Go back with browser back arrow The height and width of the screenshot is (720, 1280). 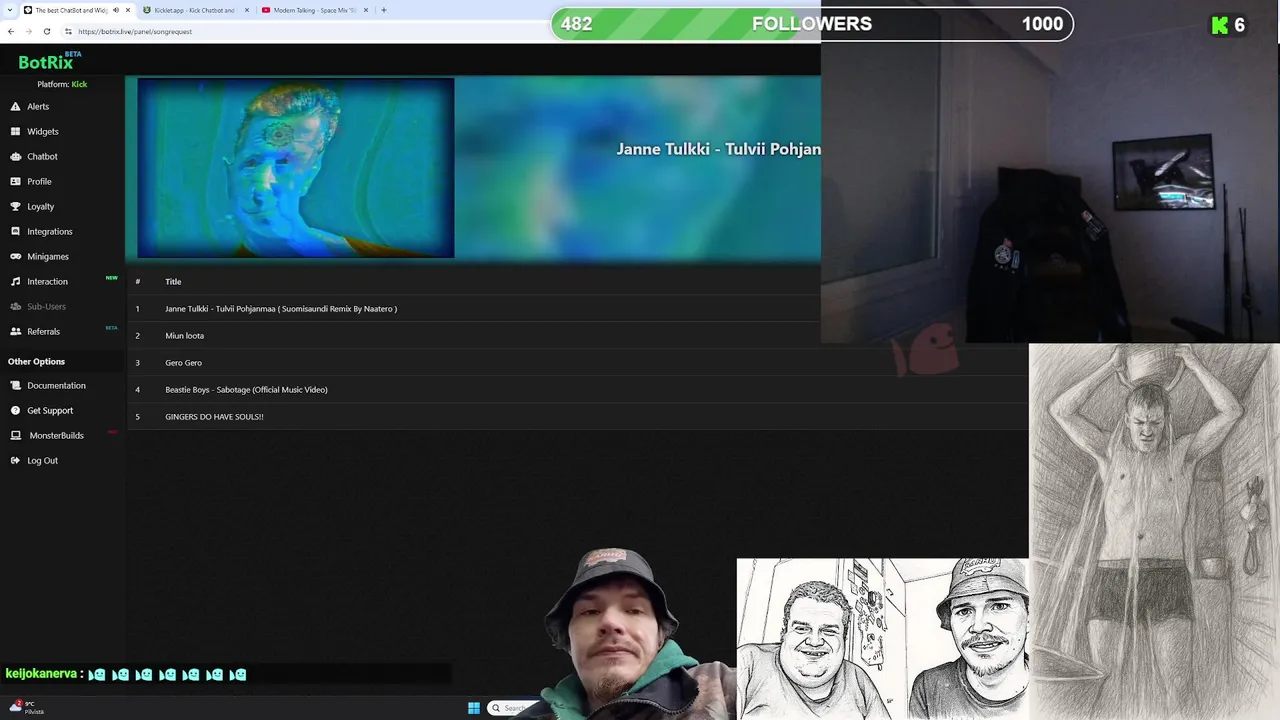click(x=11, y=31)
